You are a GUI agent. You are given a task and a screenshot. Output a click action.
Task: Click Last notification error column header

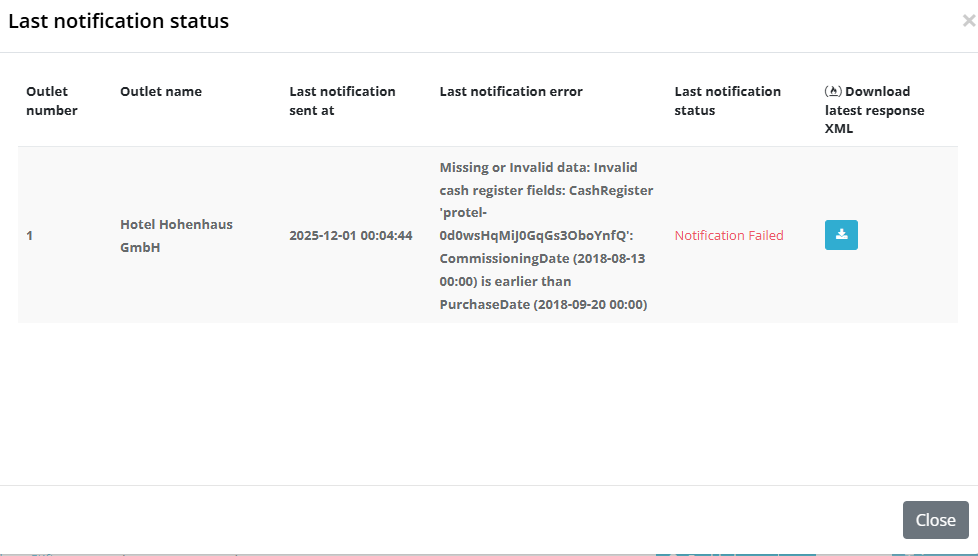[511, 92]
